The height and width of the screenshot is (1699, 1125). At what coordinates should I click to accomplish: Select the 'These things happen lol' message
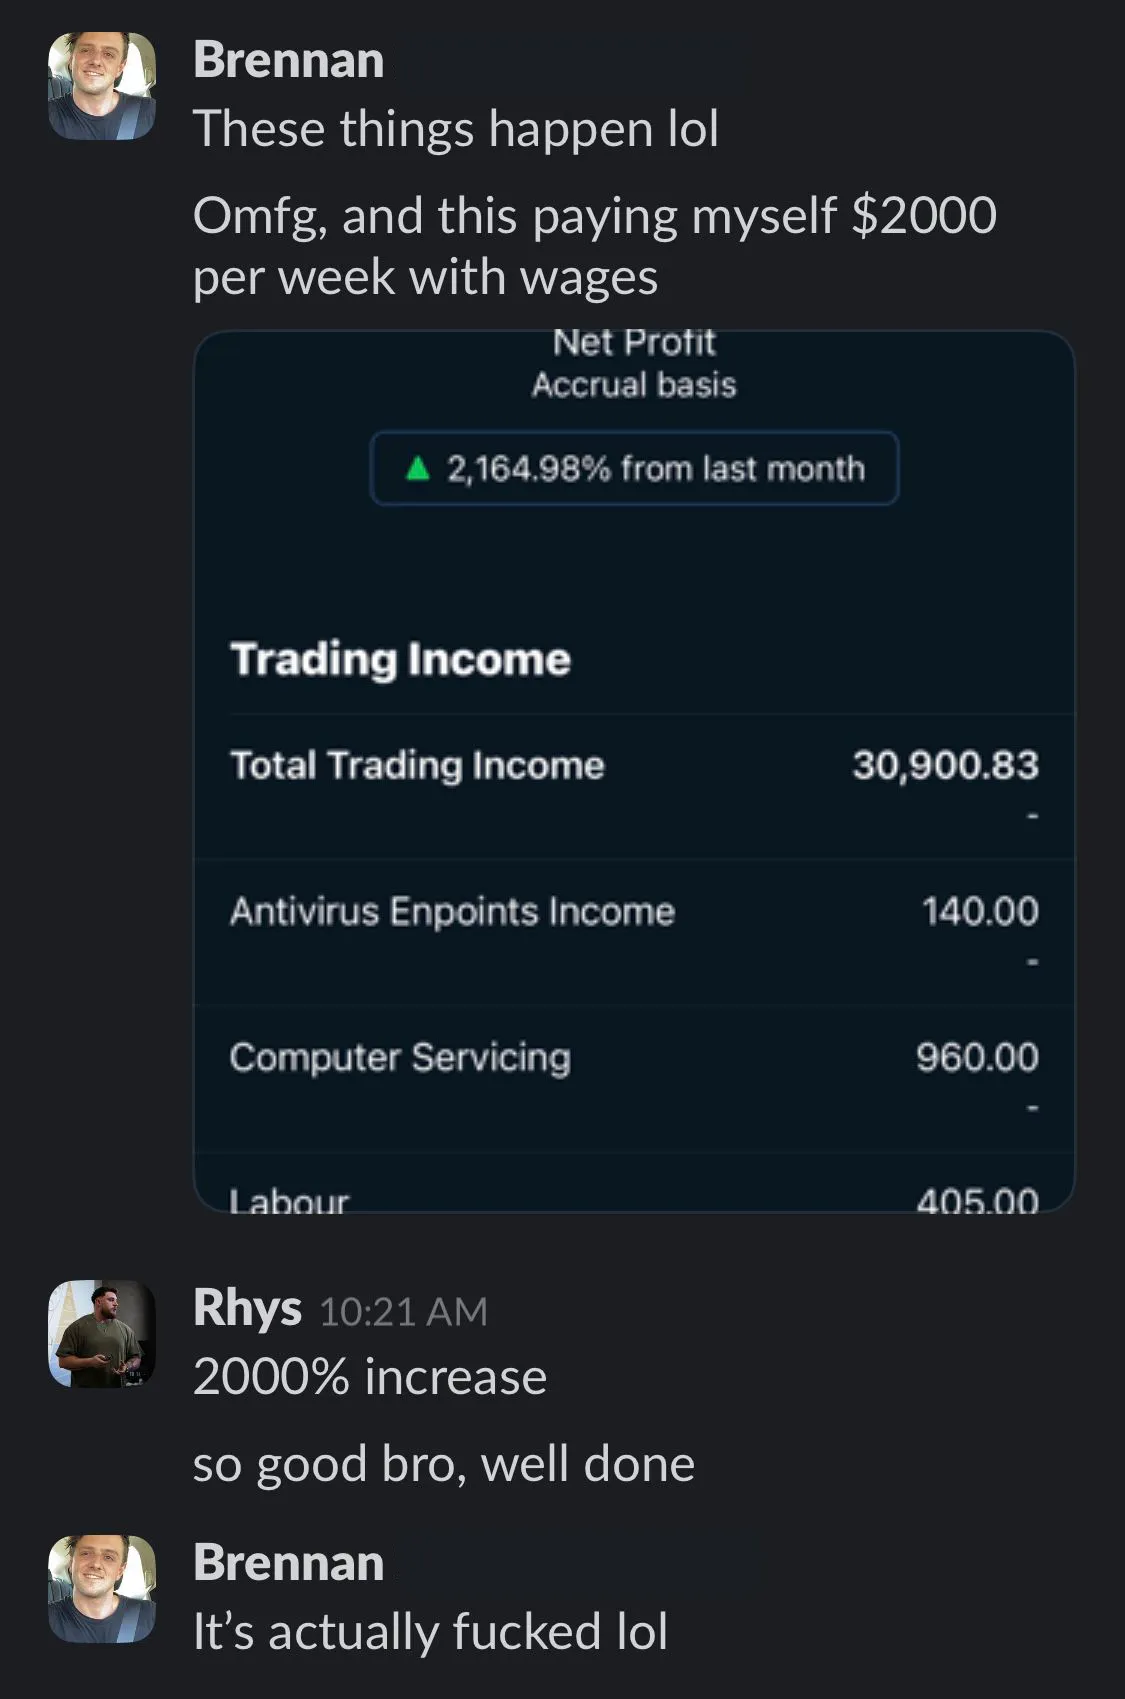click(456, 129)
